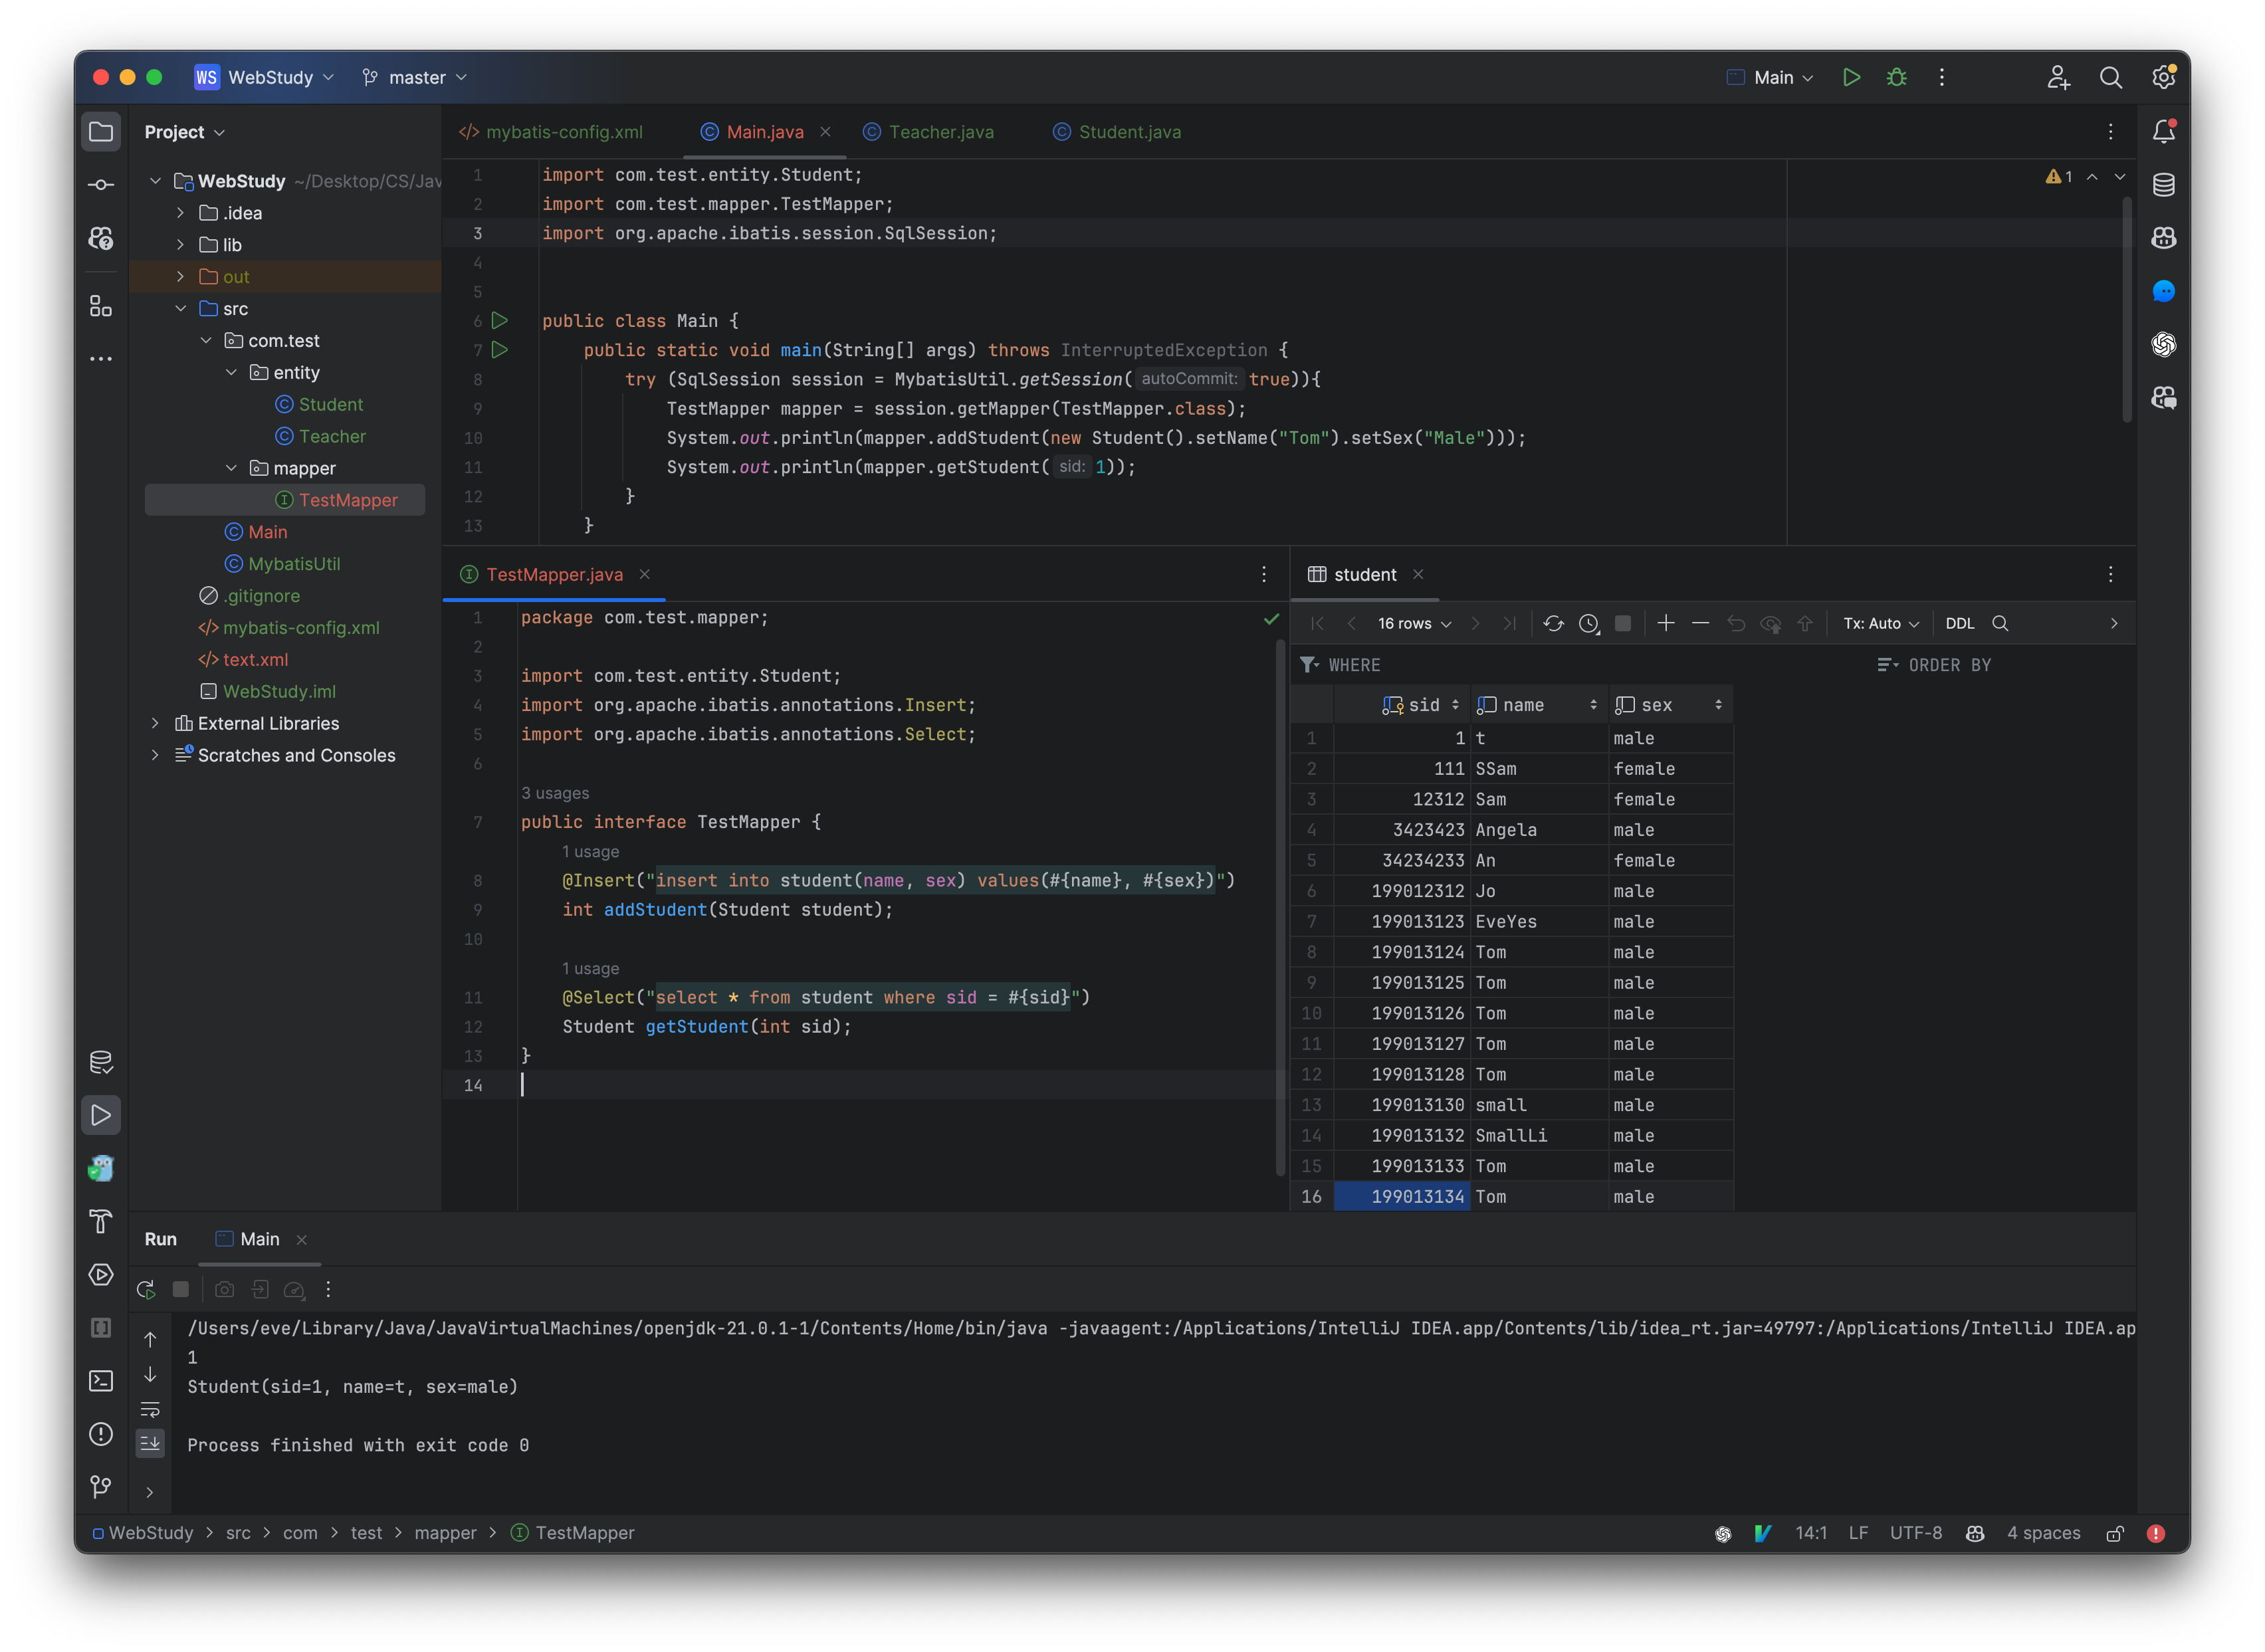The width and height of the screenshot is (2265, 1652).
Task: Start debugging using the bug icon
Action: click(x=1896, y=77)
